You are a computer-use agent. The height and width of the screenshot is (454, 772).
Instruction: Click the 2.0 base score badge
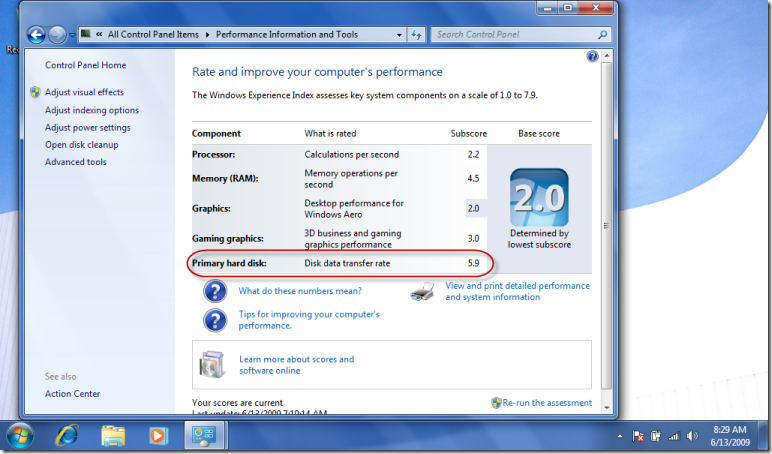(x=539, y=197)
